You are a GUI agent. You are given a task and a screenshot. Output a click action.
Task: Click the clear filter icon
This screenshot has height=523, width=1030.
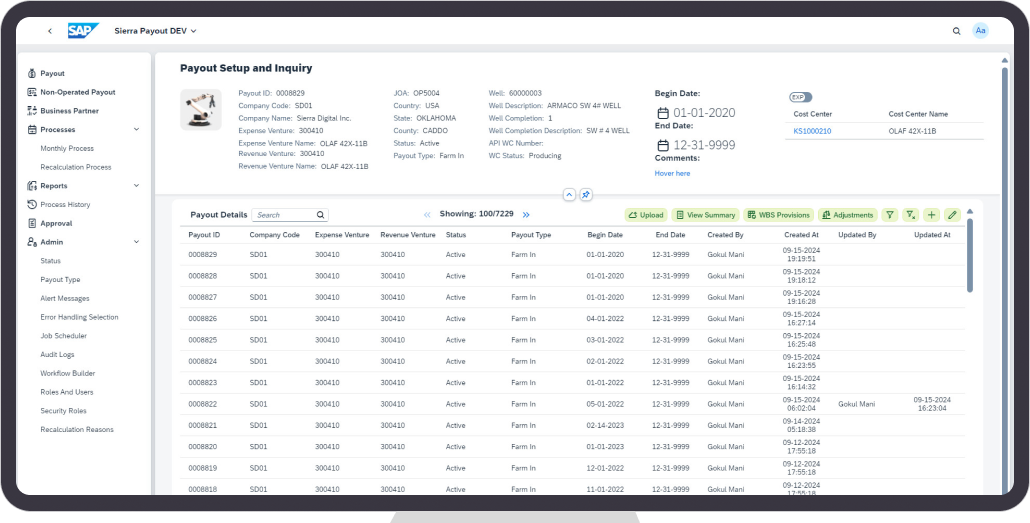(910, 215)
